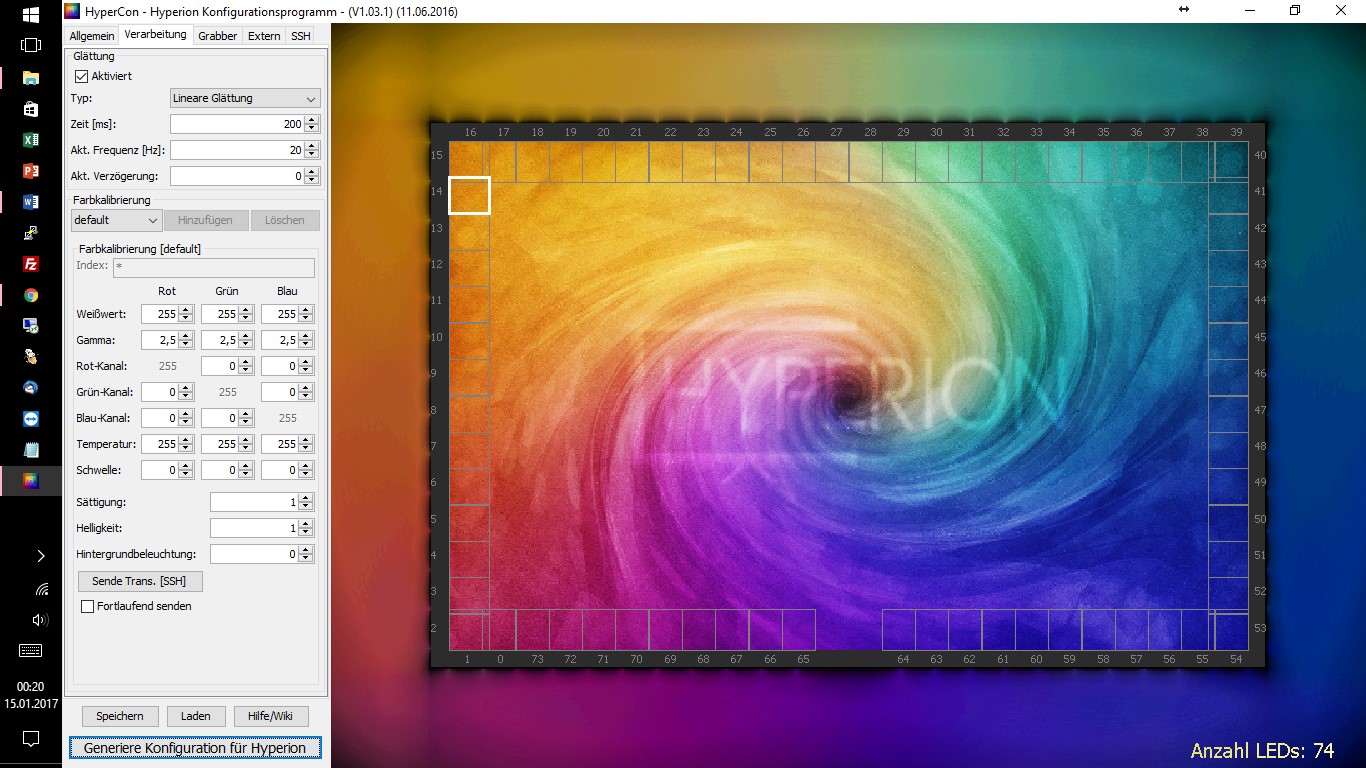
Task: Open FileZilla from the taskbar
Action: coord(30,264)
